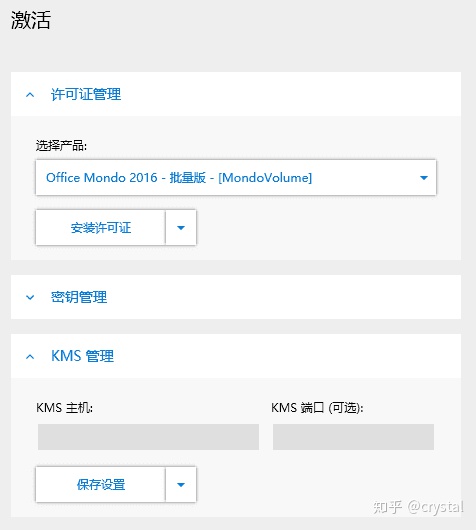The height and width of the screenshot is (530, 476).
Task: Open the split arrow beside 保存设置
Action: [x=181, y=484]
